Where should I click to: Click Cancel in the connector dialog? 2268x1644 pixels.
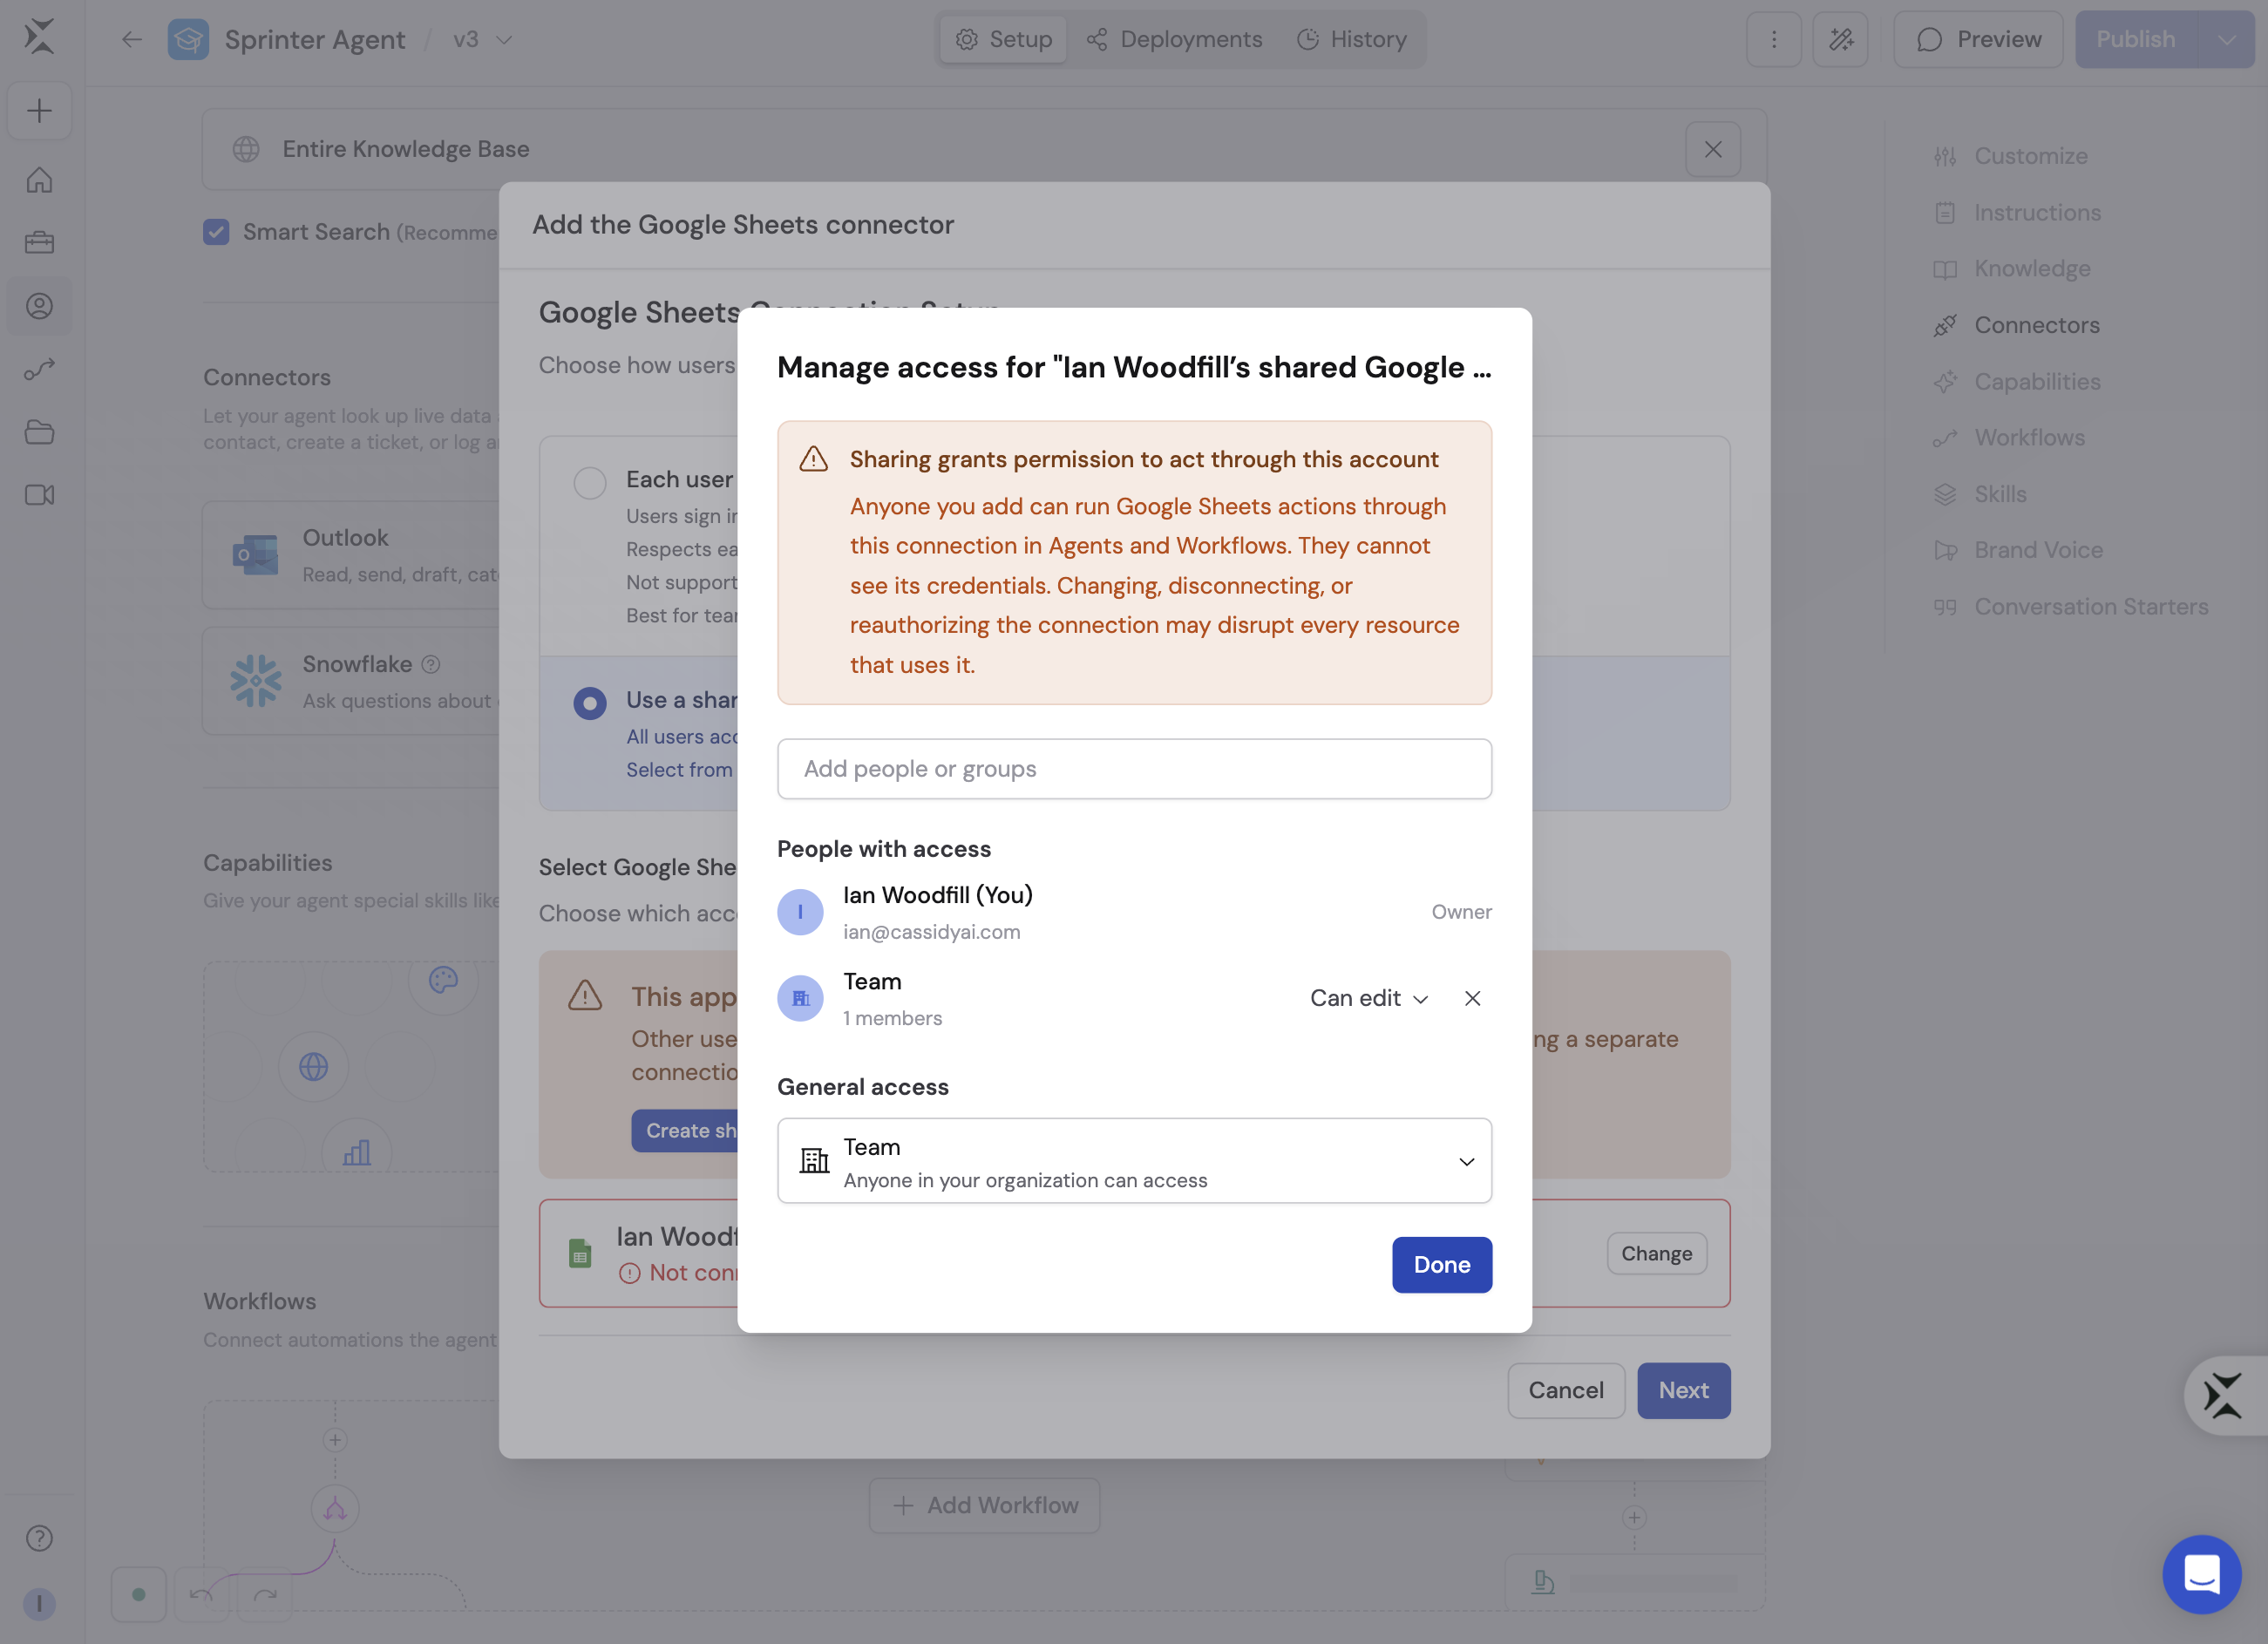tap(1566, 1390)
